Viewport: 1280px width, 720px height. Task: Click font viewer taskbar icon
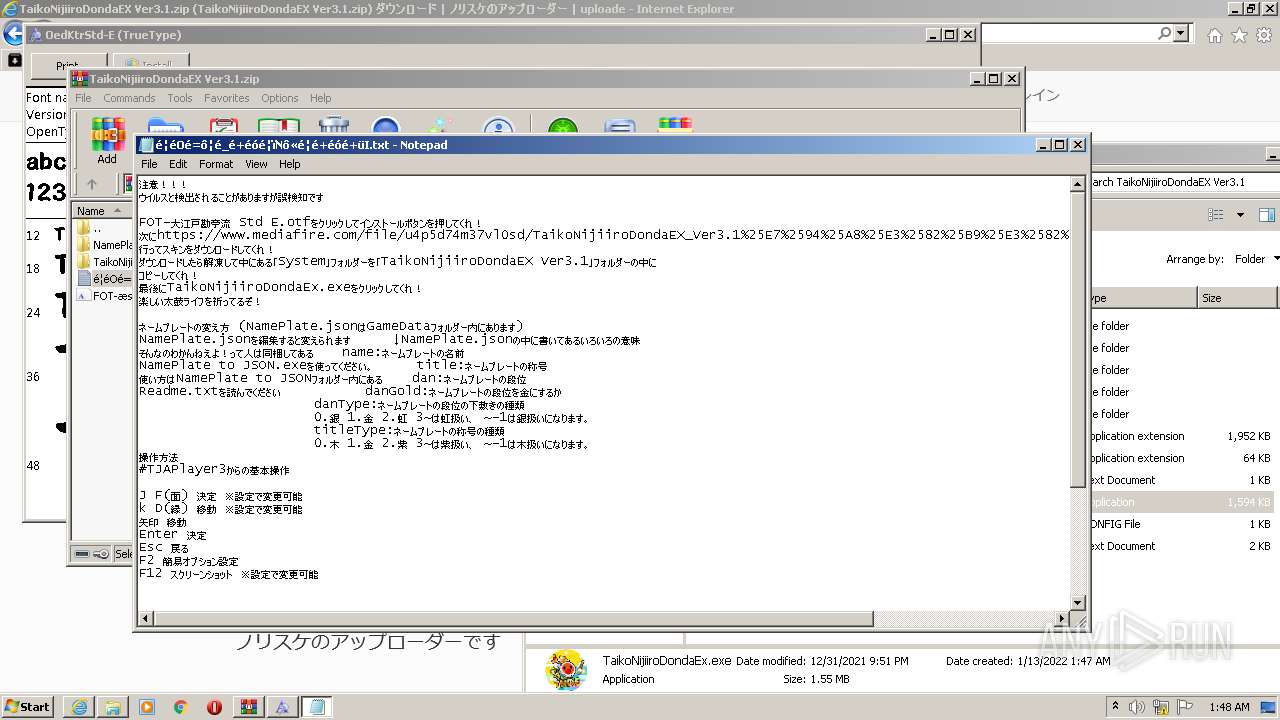click(283, 707)
